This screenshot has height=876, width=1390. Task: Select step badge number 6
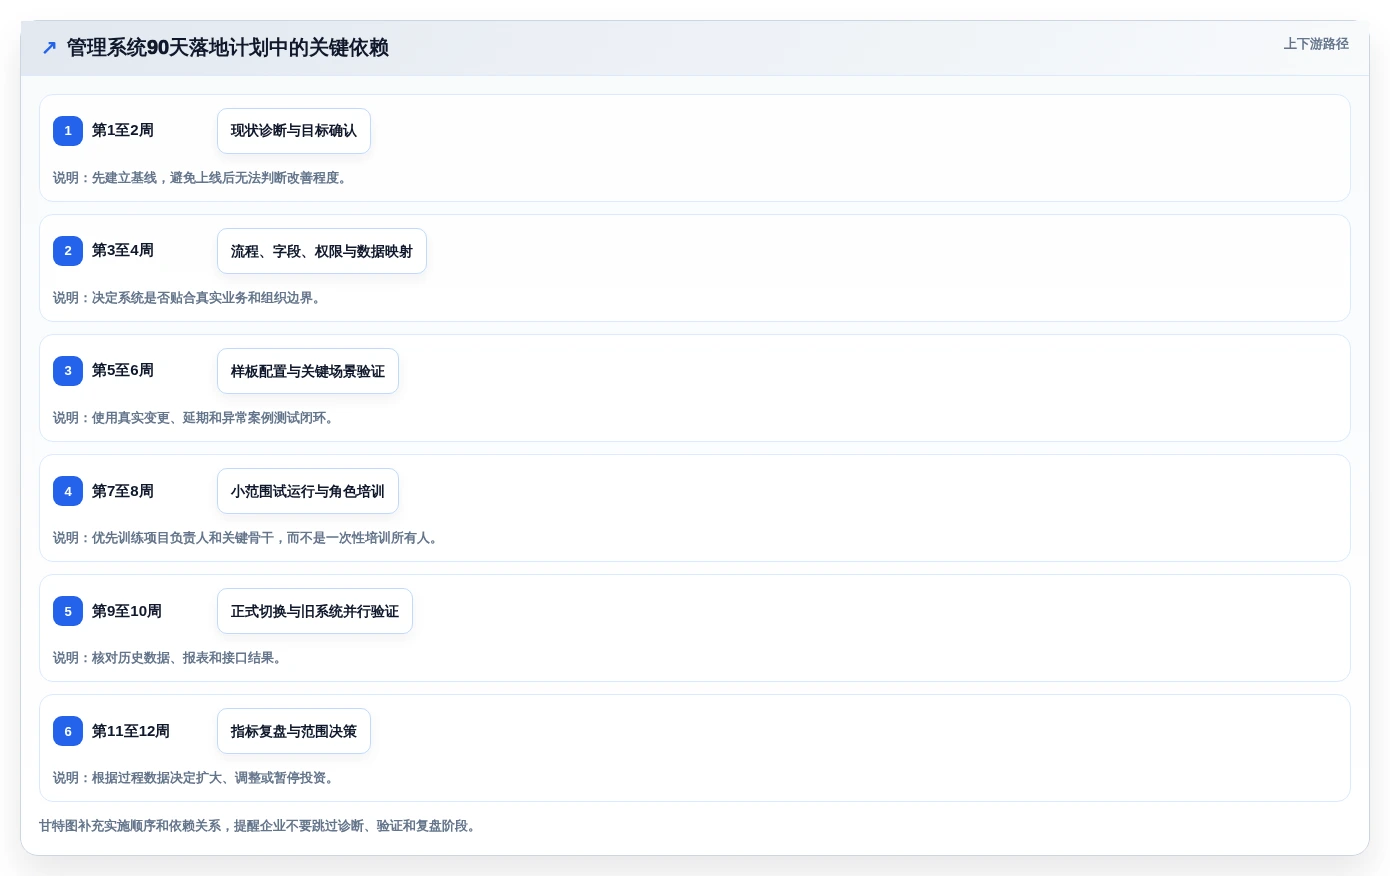pyautogui.click(x=68, y=731)
